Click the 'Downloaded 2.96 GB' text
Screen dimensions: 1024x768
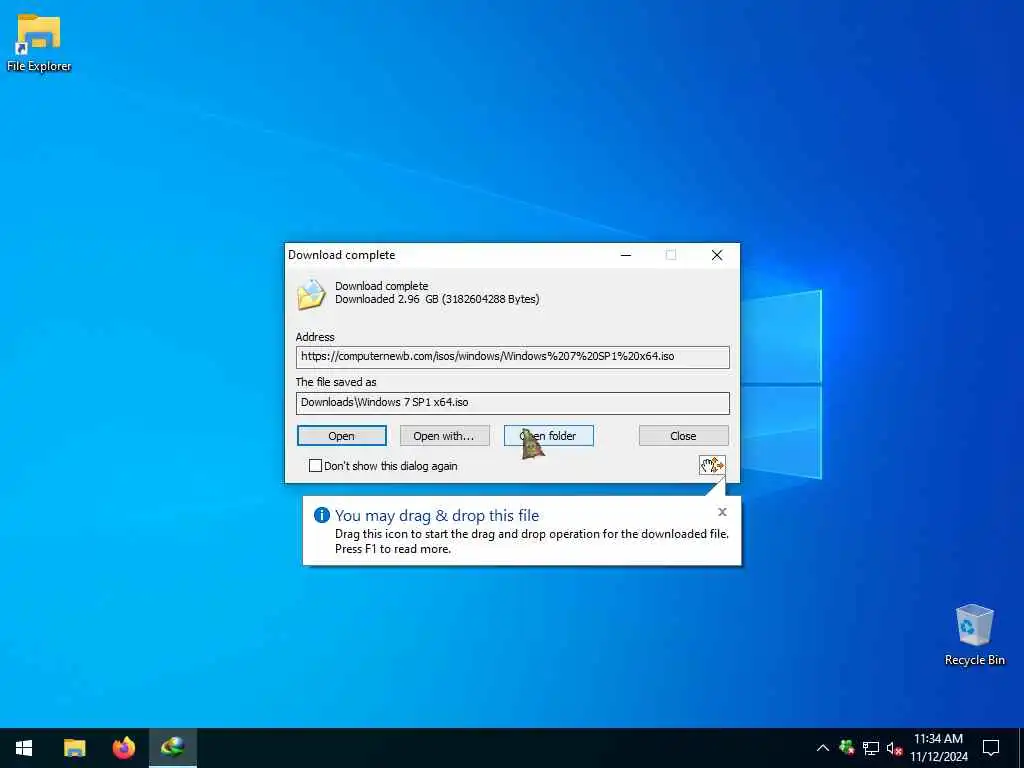(437, 299)
